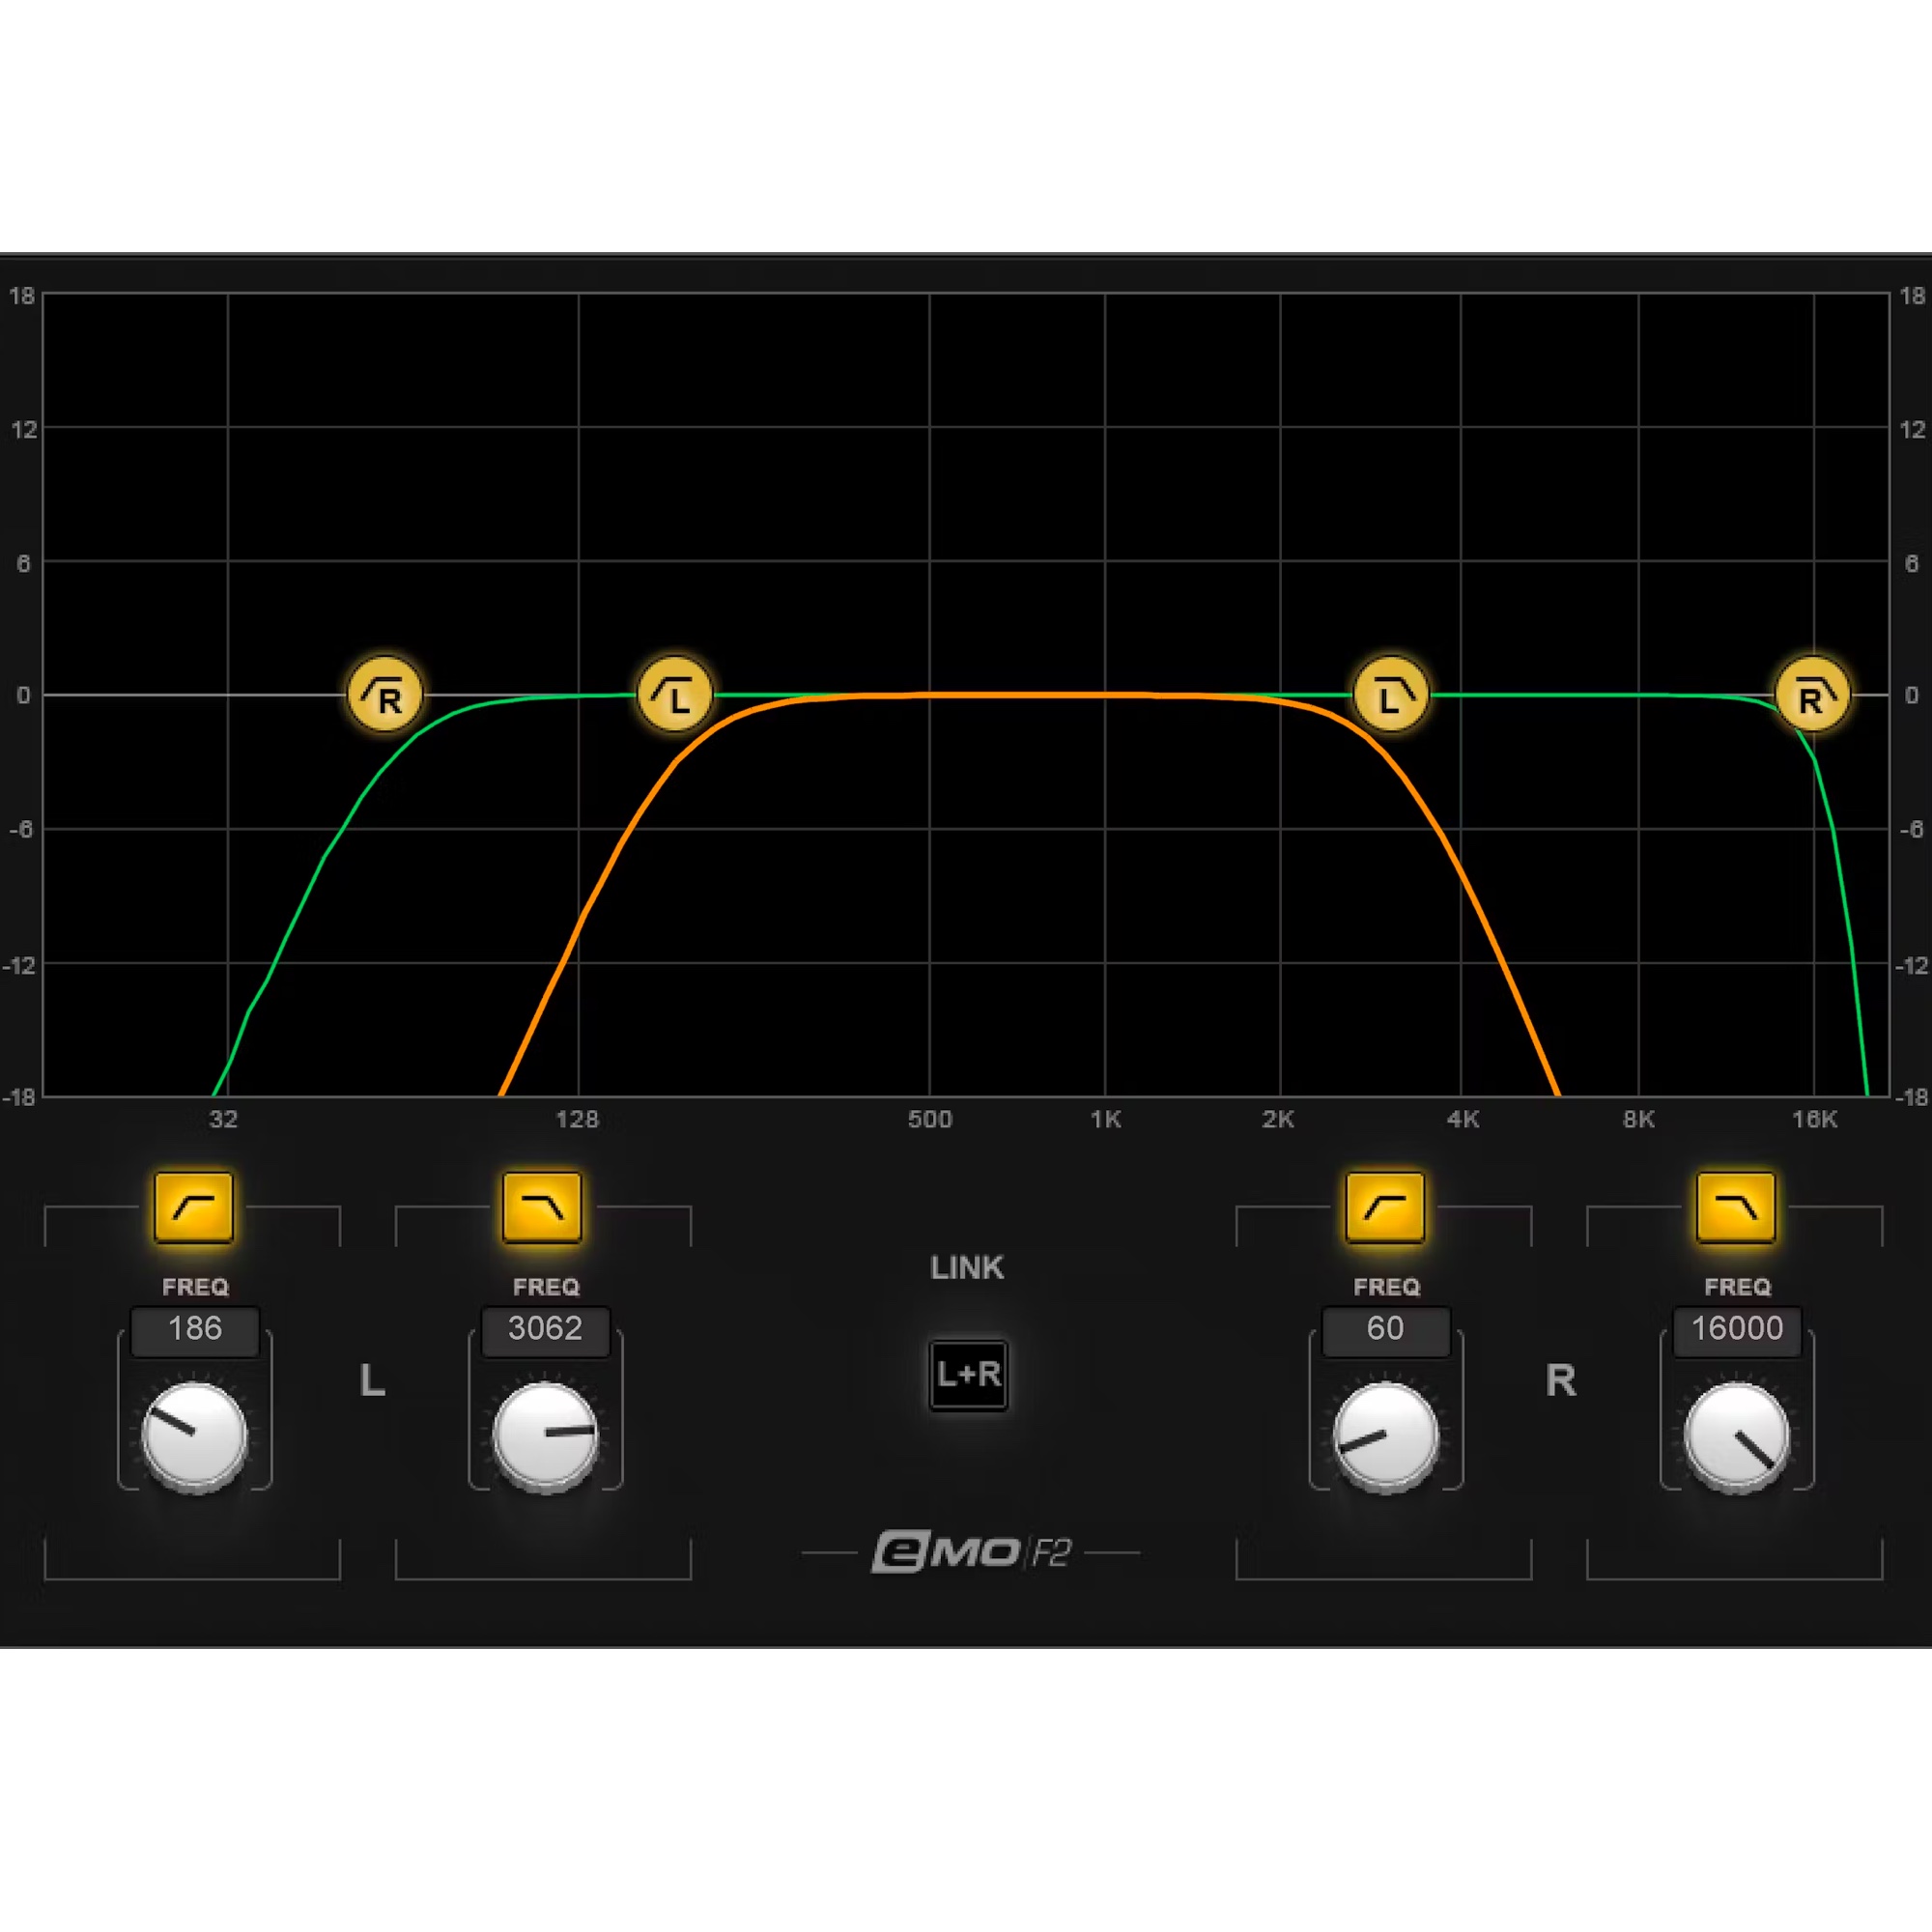Image resolution: width=1932 pixels, height=1932 pixels.
Task: Click the 186 frequency value field
Action: point(195,1329)
